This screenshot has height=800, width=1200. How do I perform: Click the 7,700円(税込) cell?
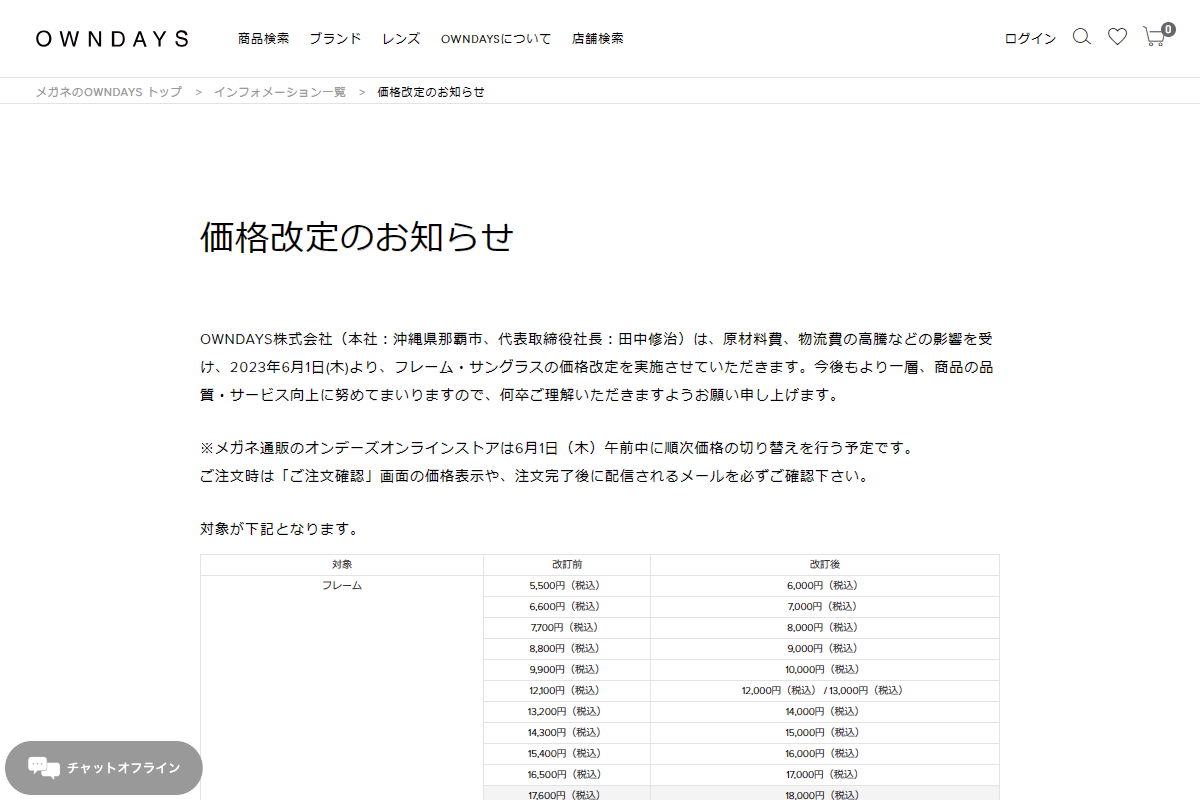tap(567, 627)
